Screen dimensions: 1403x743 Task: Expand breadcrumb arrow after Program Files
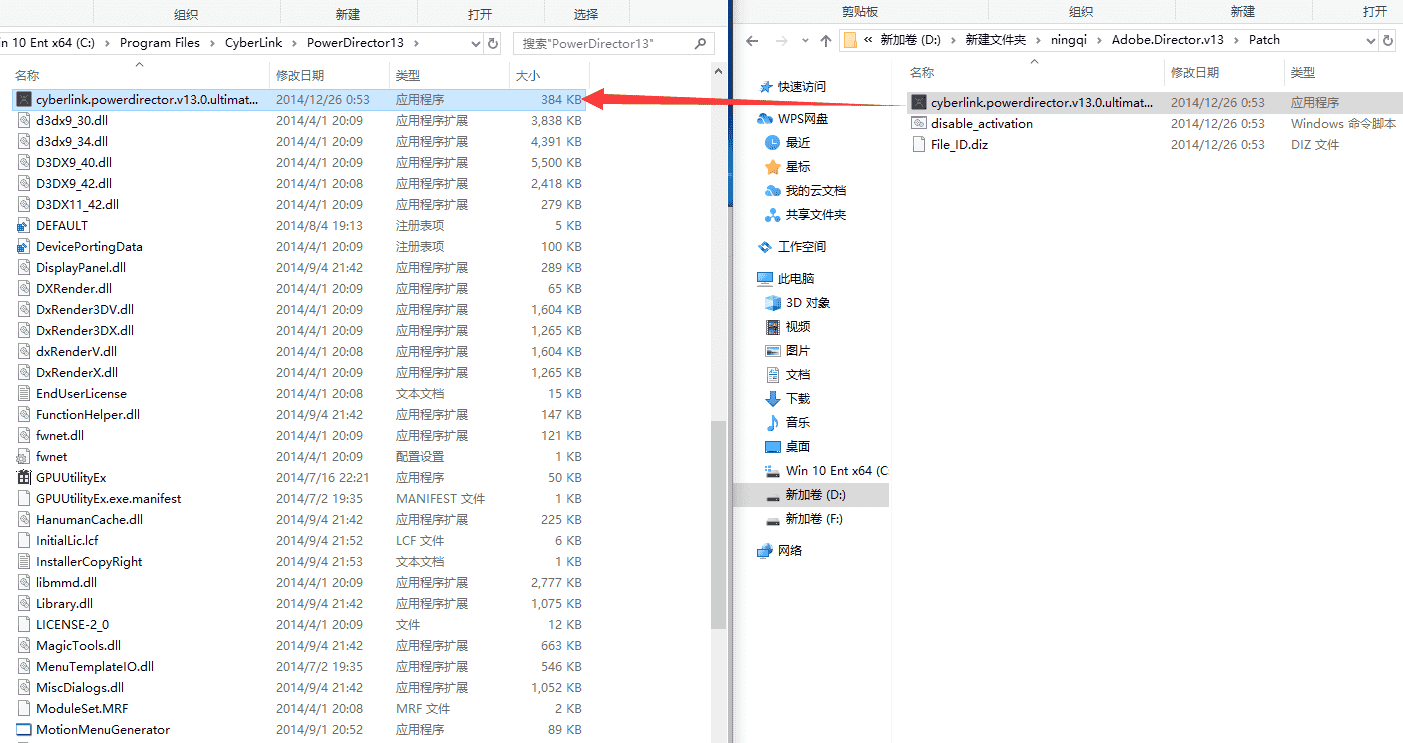pyautogui.click(x=213, y=44)
